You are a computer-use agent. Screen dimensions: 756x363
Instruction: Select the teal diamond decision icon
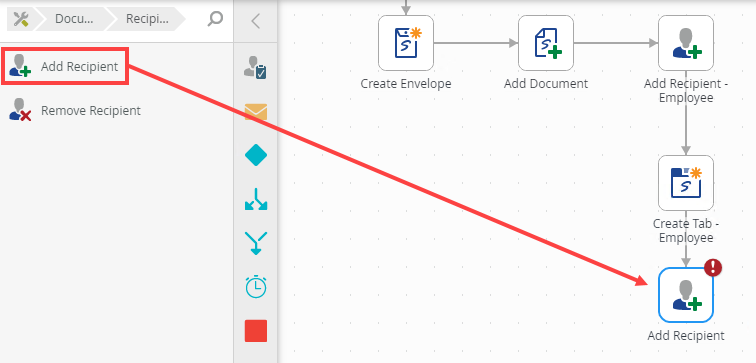tap(256, 155)
